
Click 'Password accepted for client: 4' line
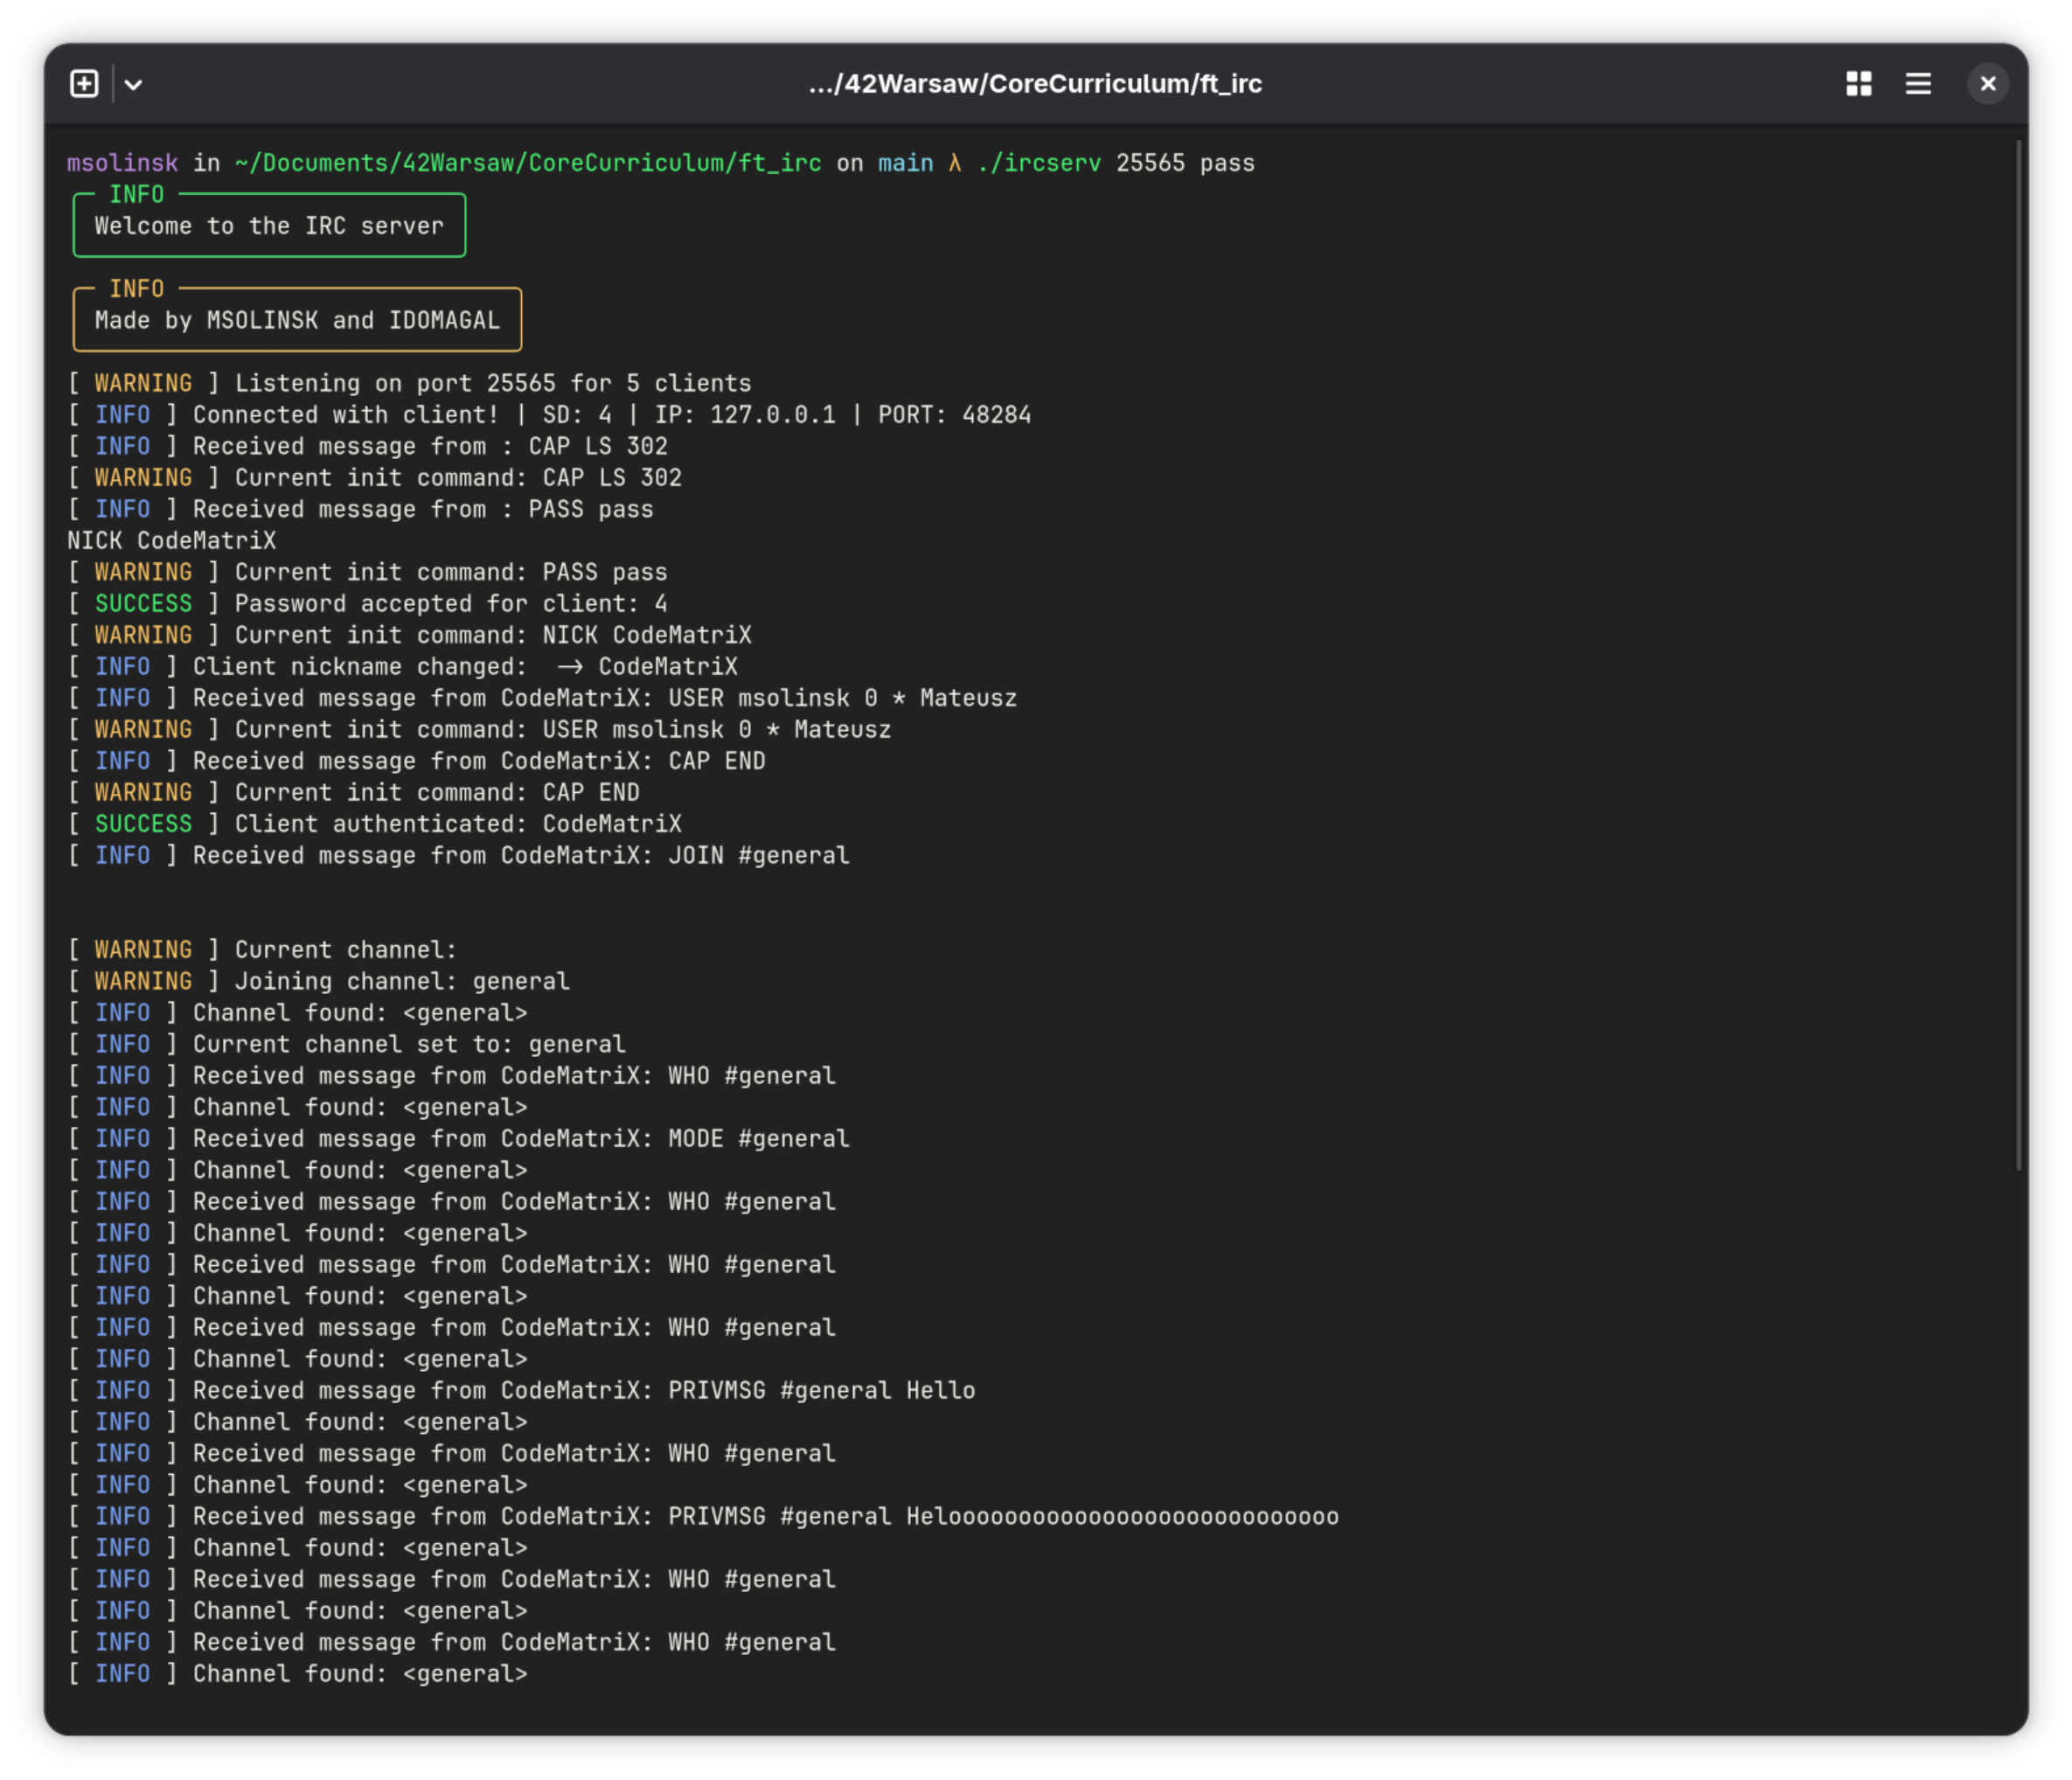367,604
